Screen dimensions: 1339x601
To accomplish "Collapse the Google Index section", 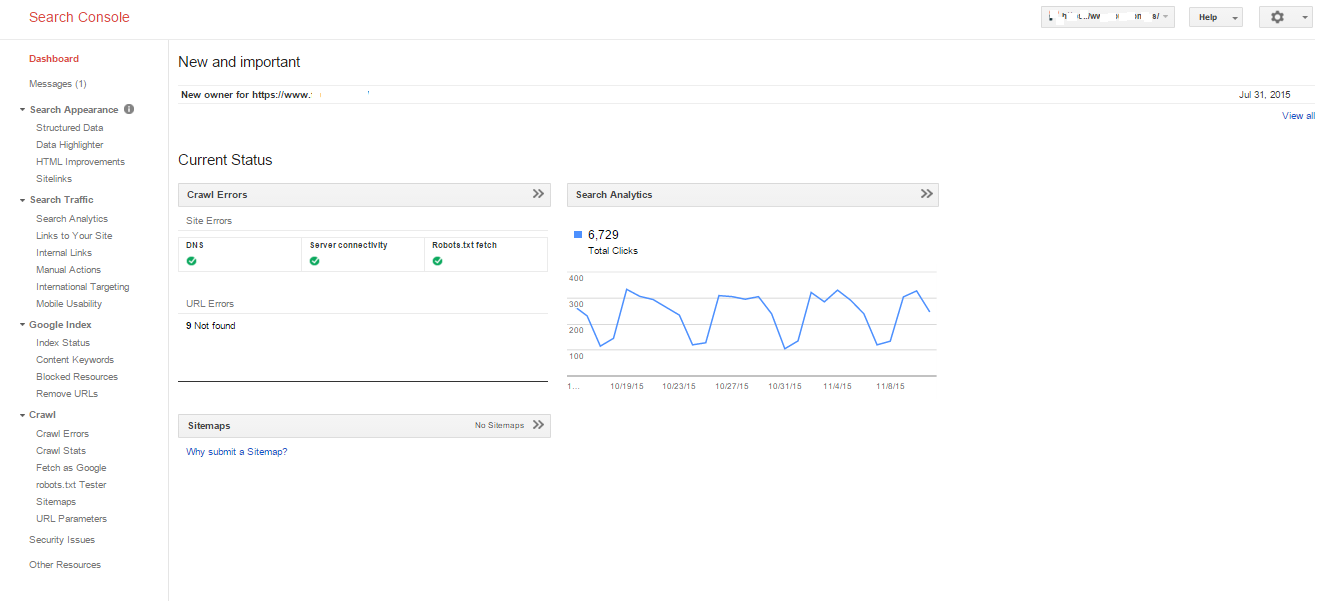I will [22, 325].
